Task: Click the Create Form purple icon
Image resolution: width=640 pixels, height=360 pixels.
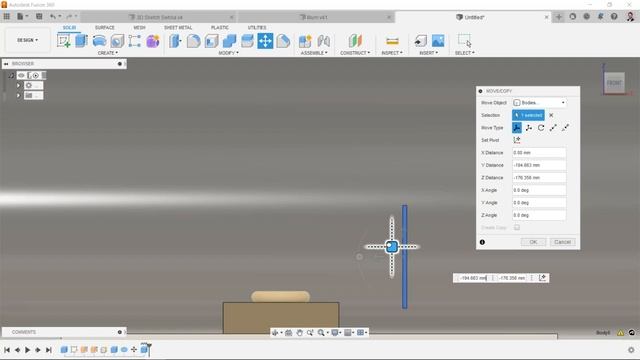Action: 153,41
